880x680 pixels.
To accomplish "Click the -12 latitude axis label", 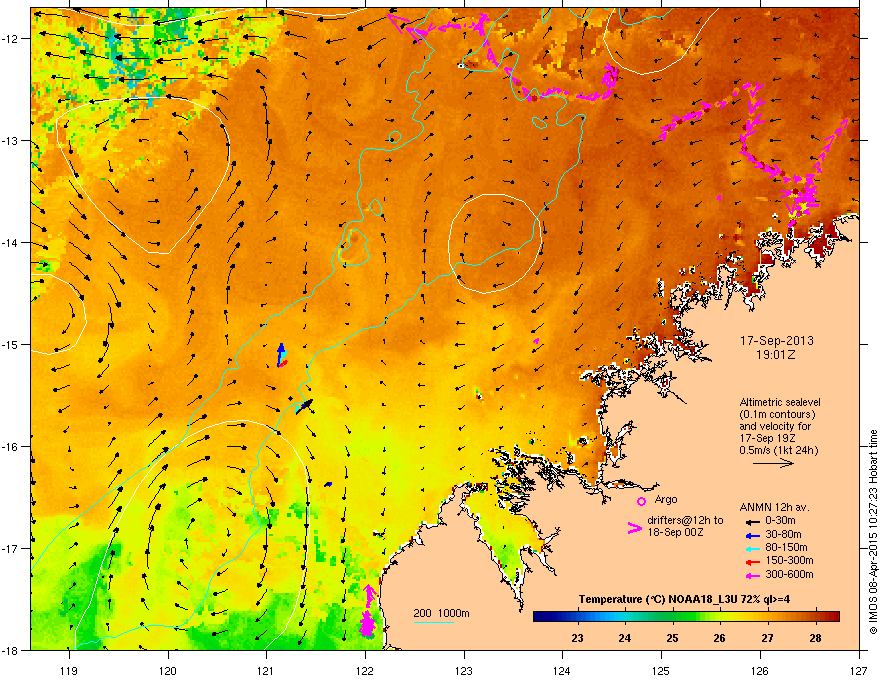I will [11, 39].
